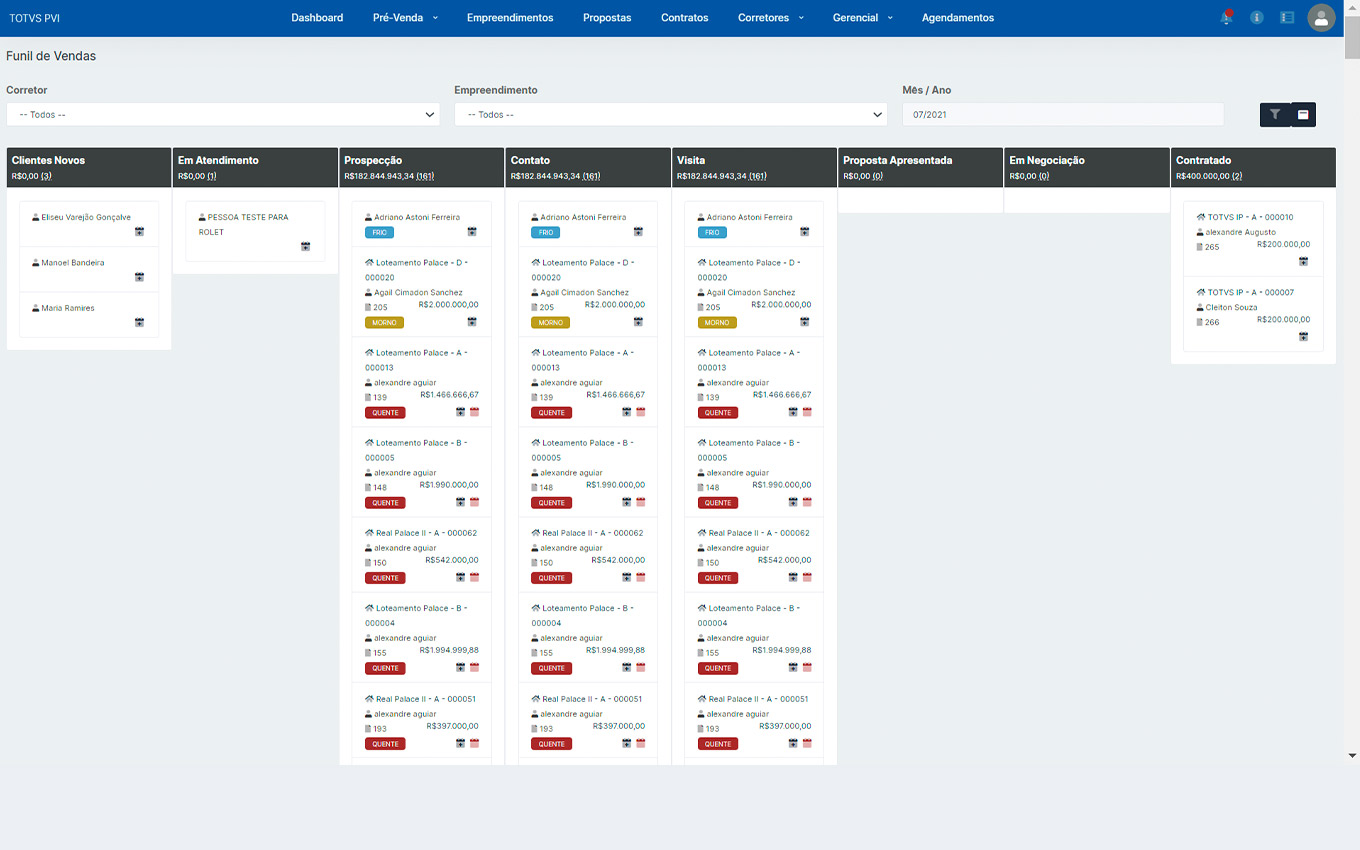
Task: Click the info icon in top bar
Action: pos(1257,18)
